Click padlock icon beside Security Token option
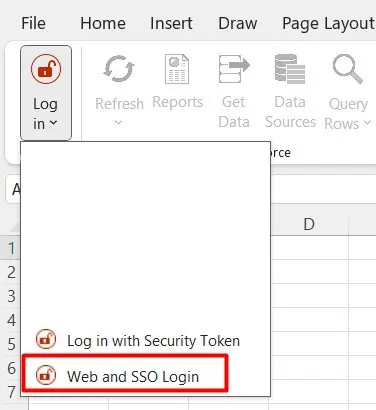The height and width of the screenshot is (410, 376). tap(46, 339)
